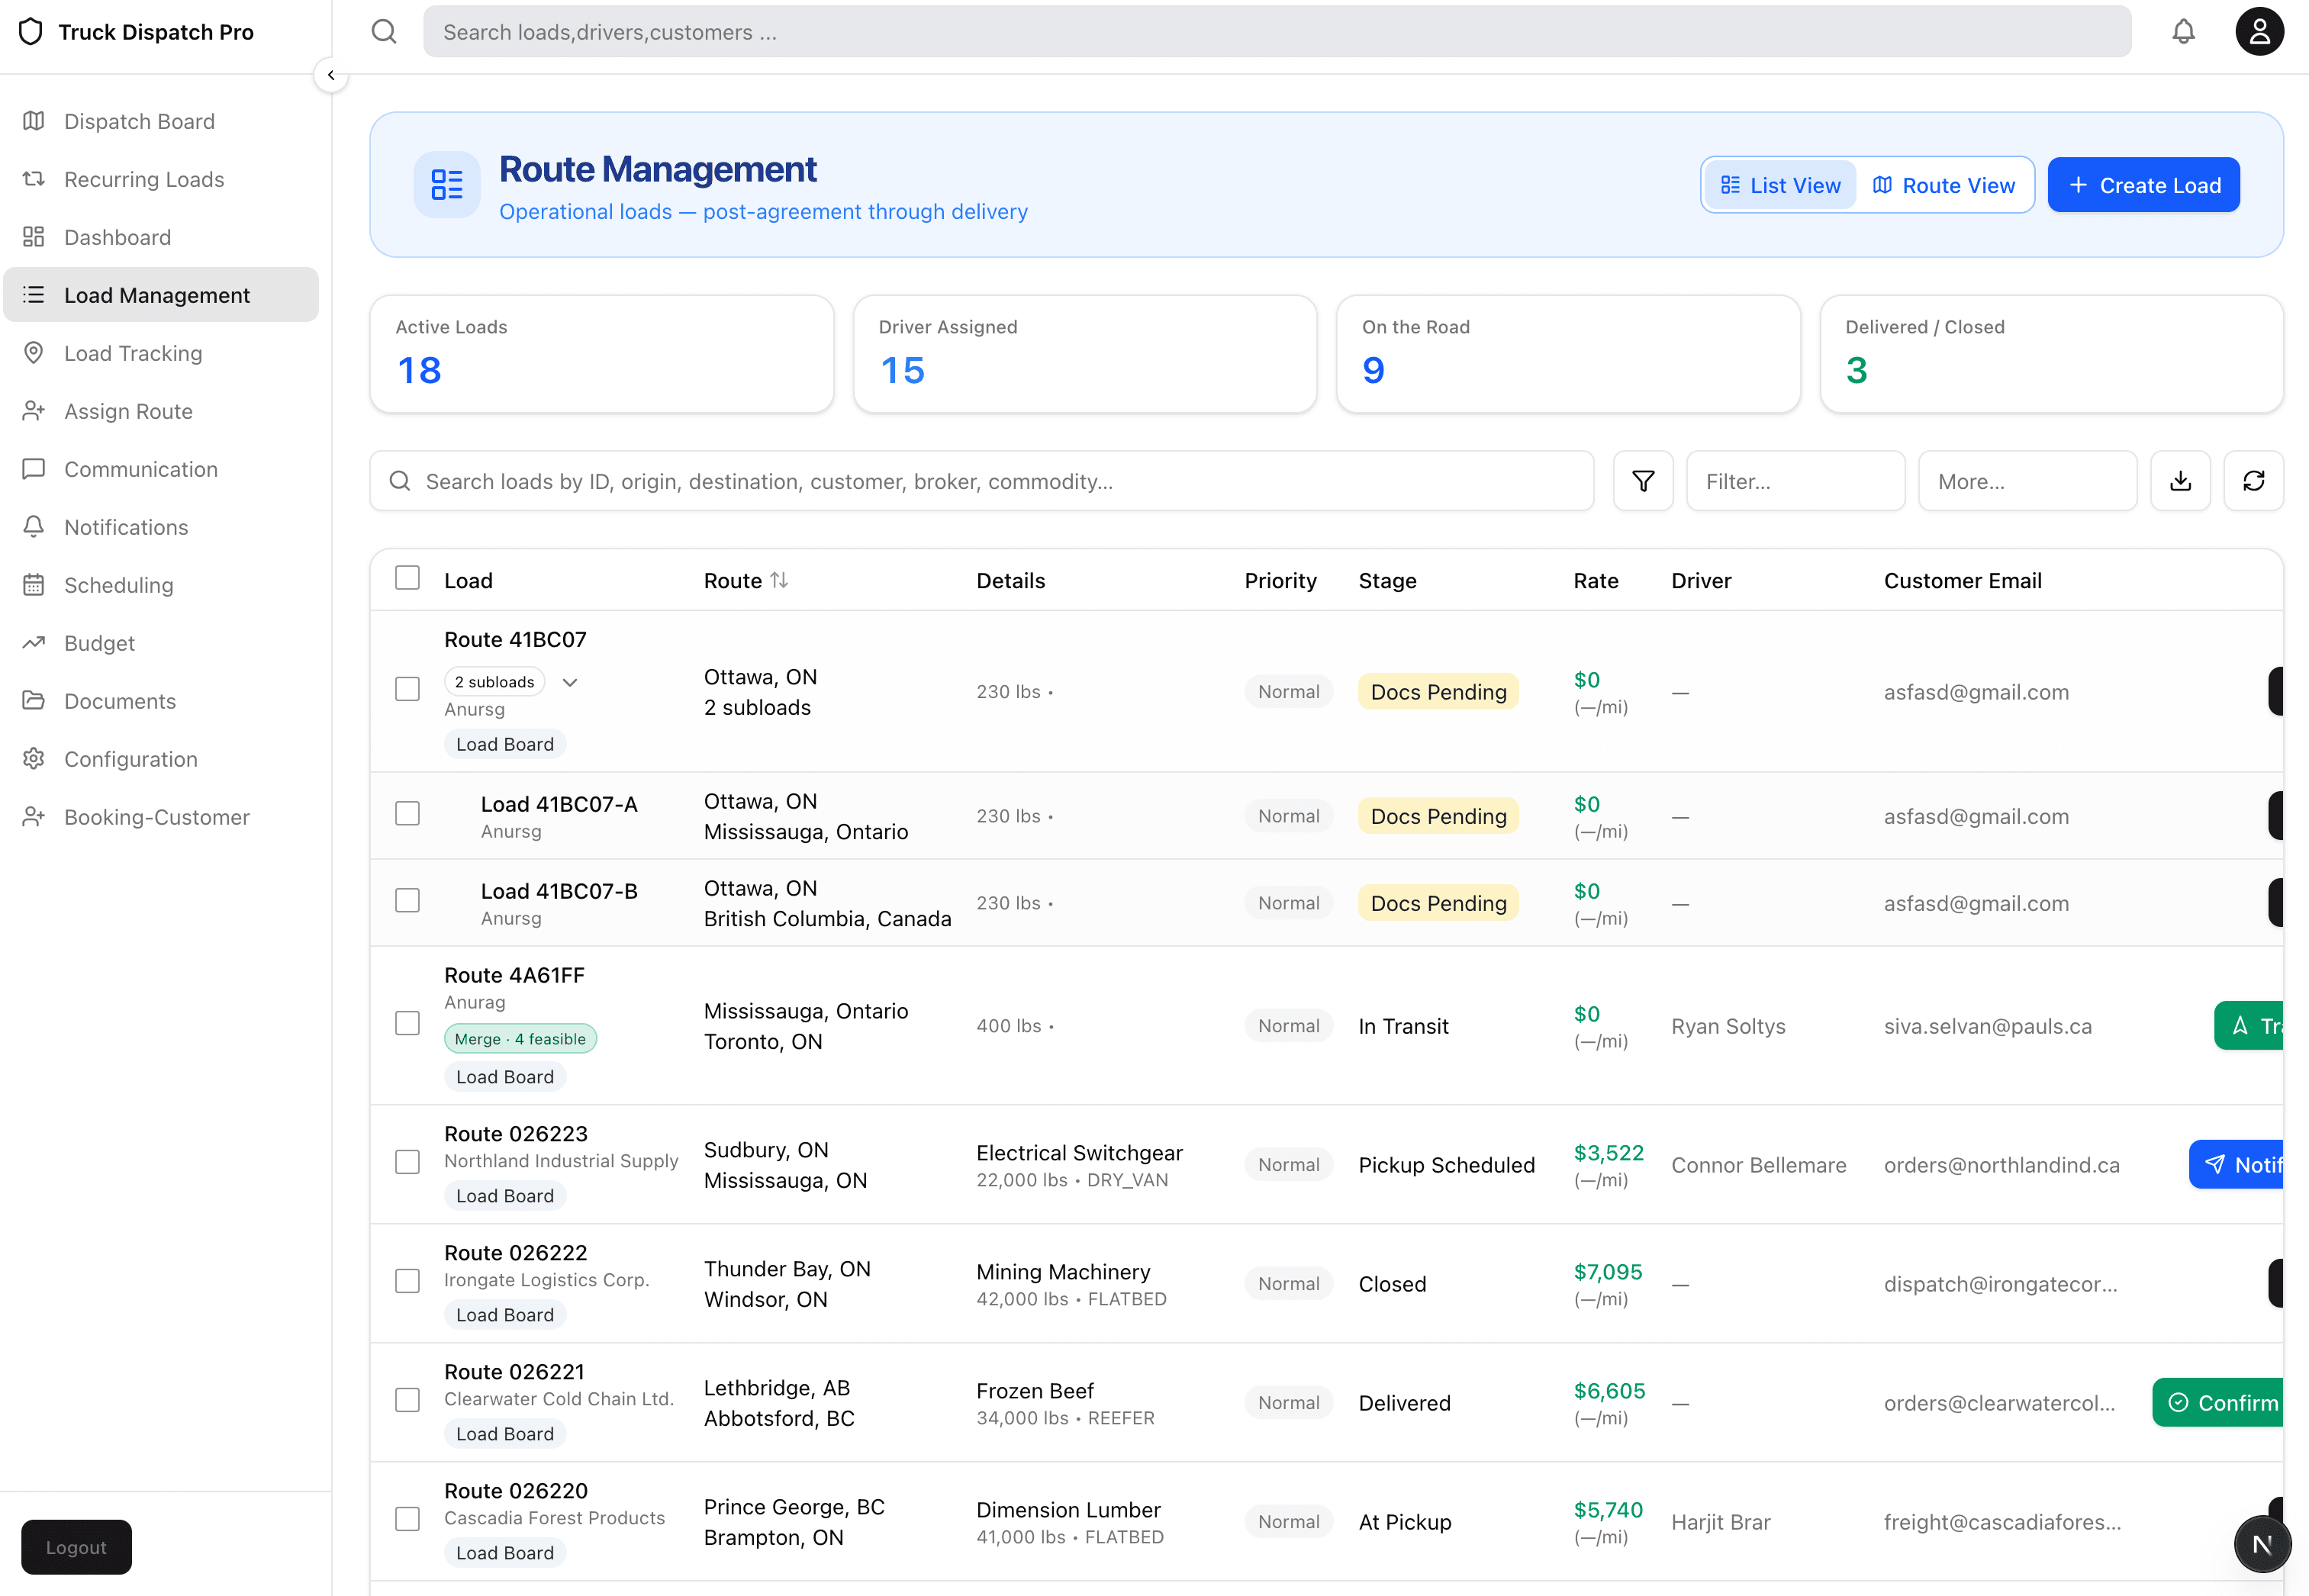Click the Confirm button for Route 026221
Viewport: 2309px width, 1596px height.
[2218, 1403]
